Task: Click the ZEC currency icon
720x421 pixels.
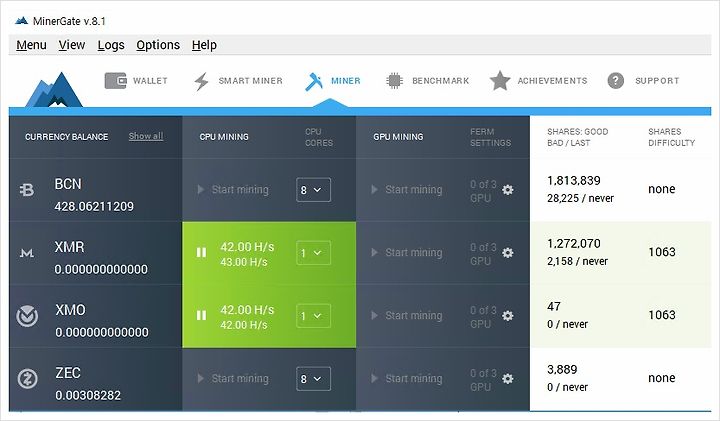Action: tap(27, 379)
